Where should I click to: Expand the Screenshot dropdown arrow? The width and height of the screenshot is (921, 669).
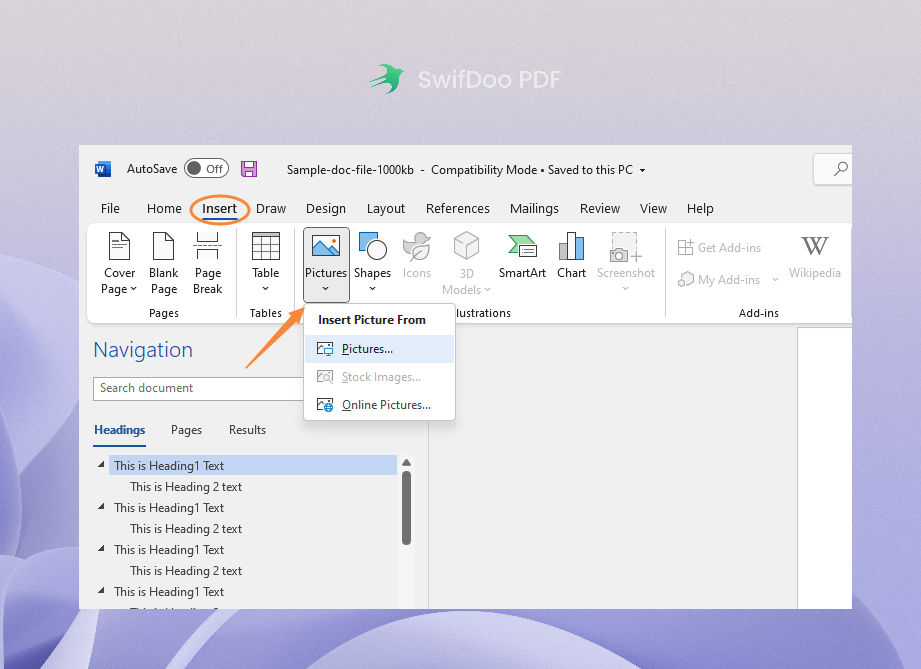pyautogui.click(x=626, y=288)
